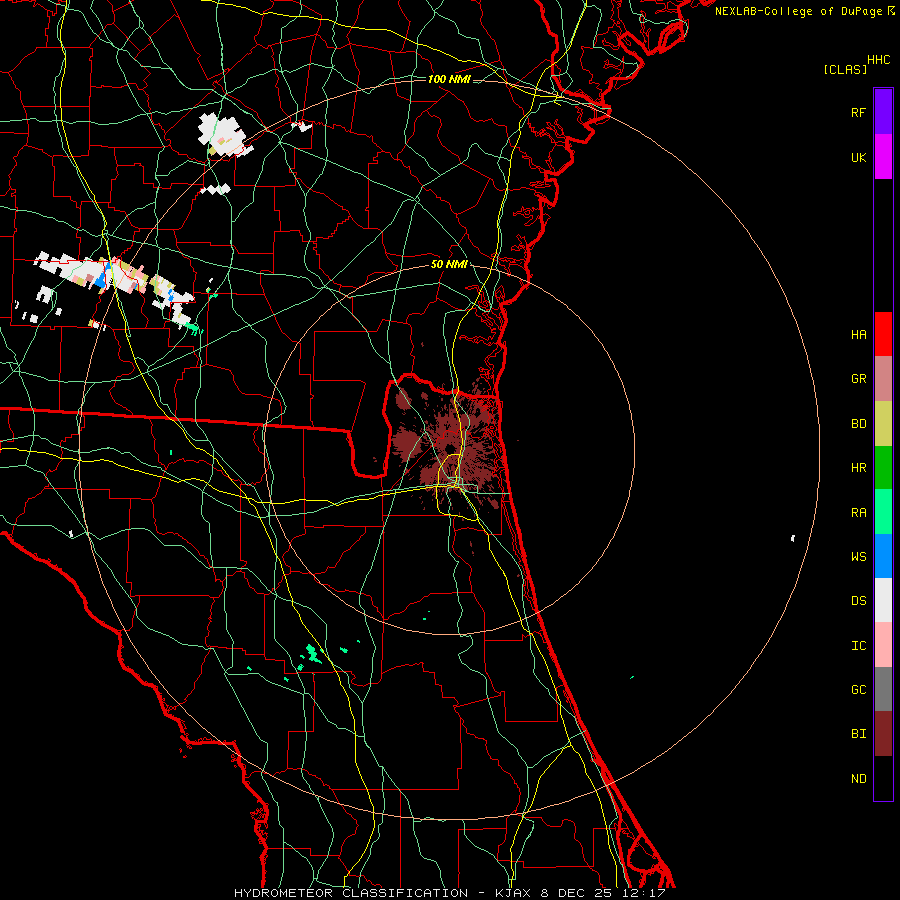Select the DS white legend swatch
This screenshot has height=900, width=900.
click(883, 600)
